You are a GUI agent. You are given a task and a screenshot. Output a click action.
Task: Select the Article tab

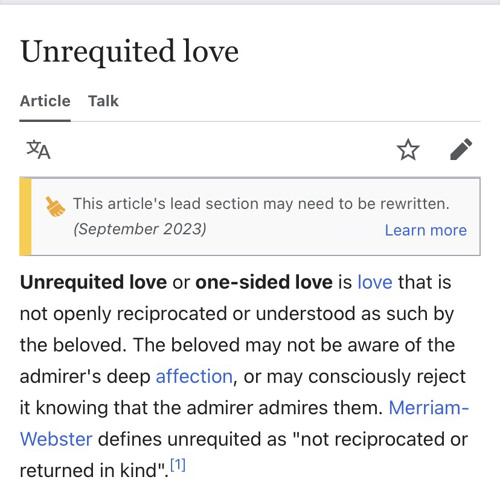pos(45,101)
